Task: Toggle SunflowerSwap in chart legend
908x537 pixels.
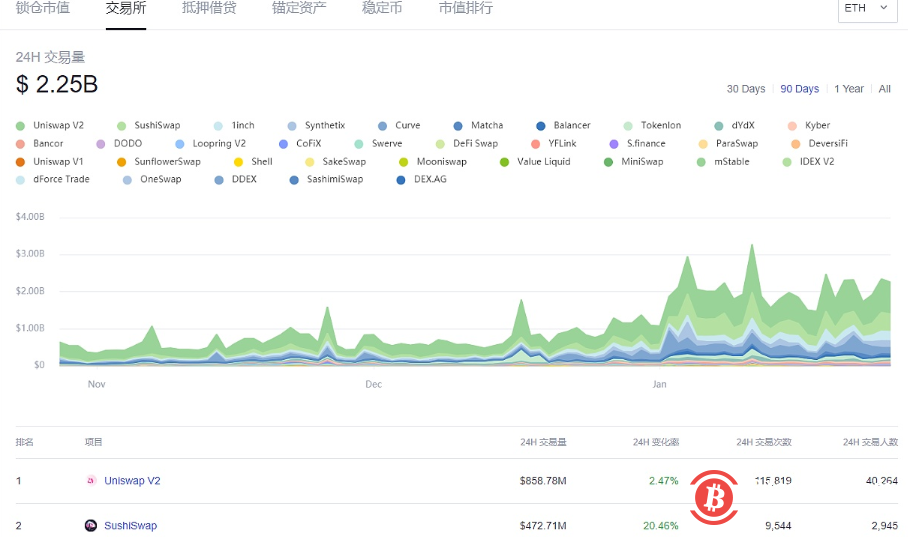Action: coord(159,162)
